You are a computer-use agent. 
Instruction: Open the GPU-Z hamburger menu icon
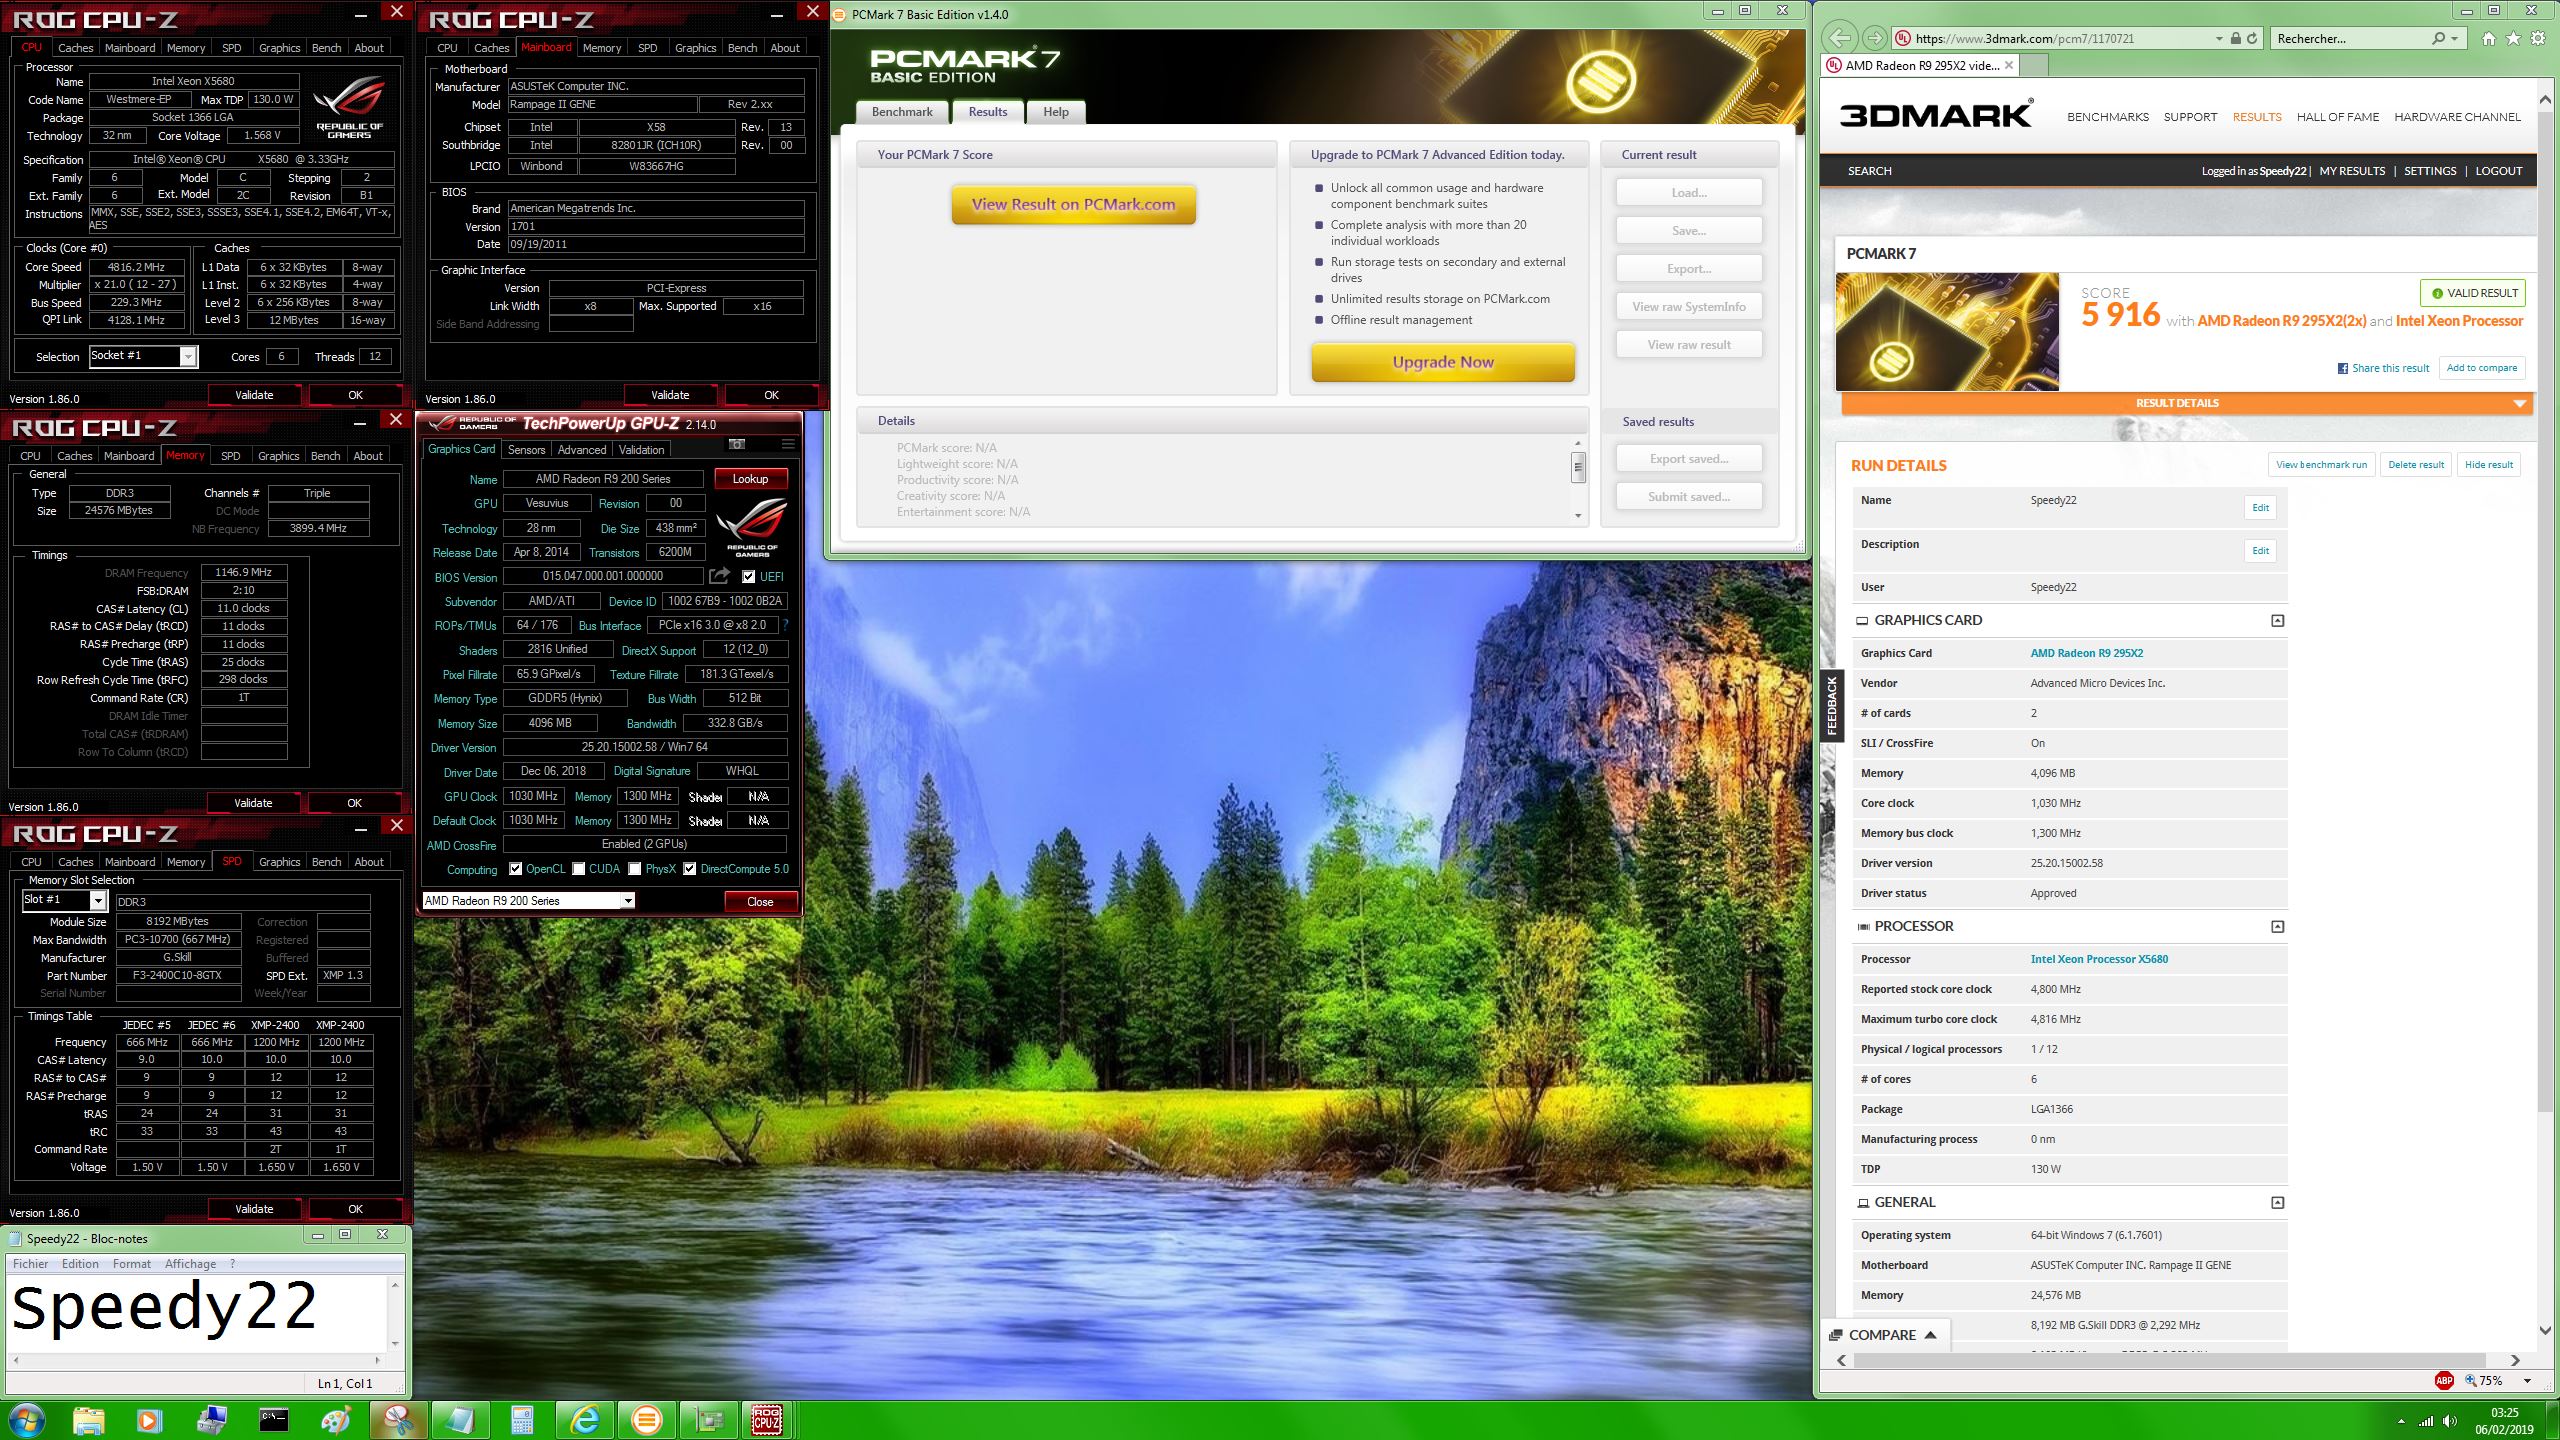coord(788,444)
